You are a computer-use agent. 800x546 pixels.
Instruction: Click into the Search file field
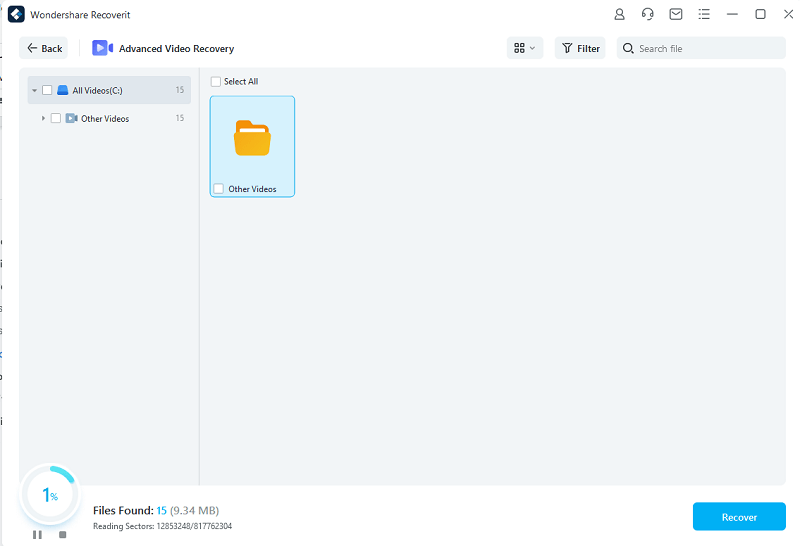coord(701,48)
